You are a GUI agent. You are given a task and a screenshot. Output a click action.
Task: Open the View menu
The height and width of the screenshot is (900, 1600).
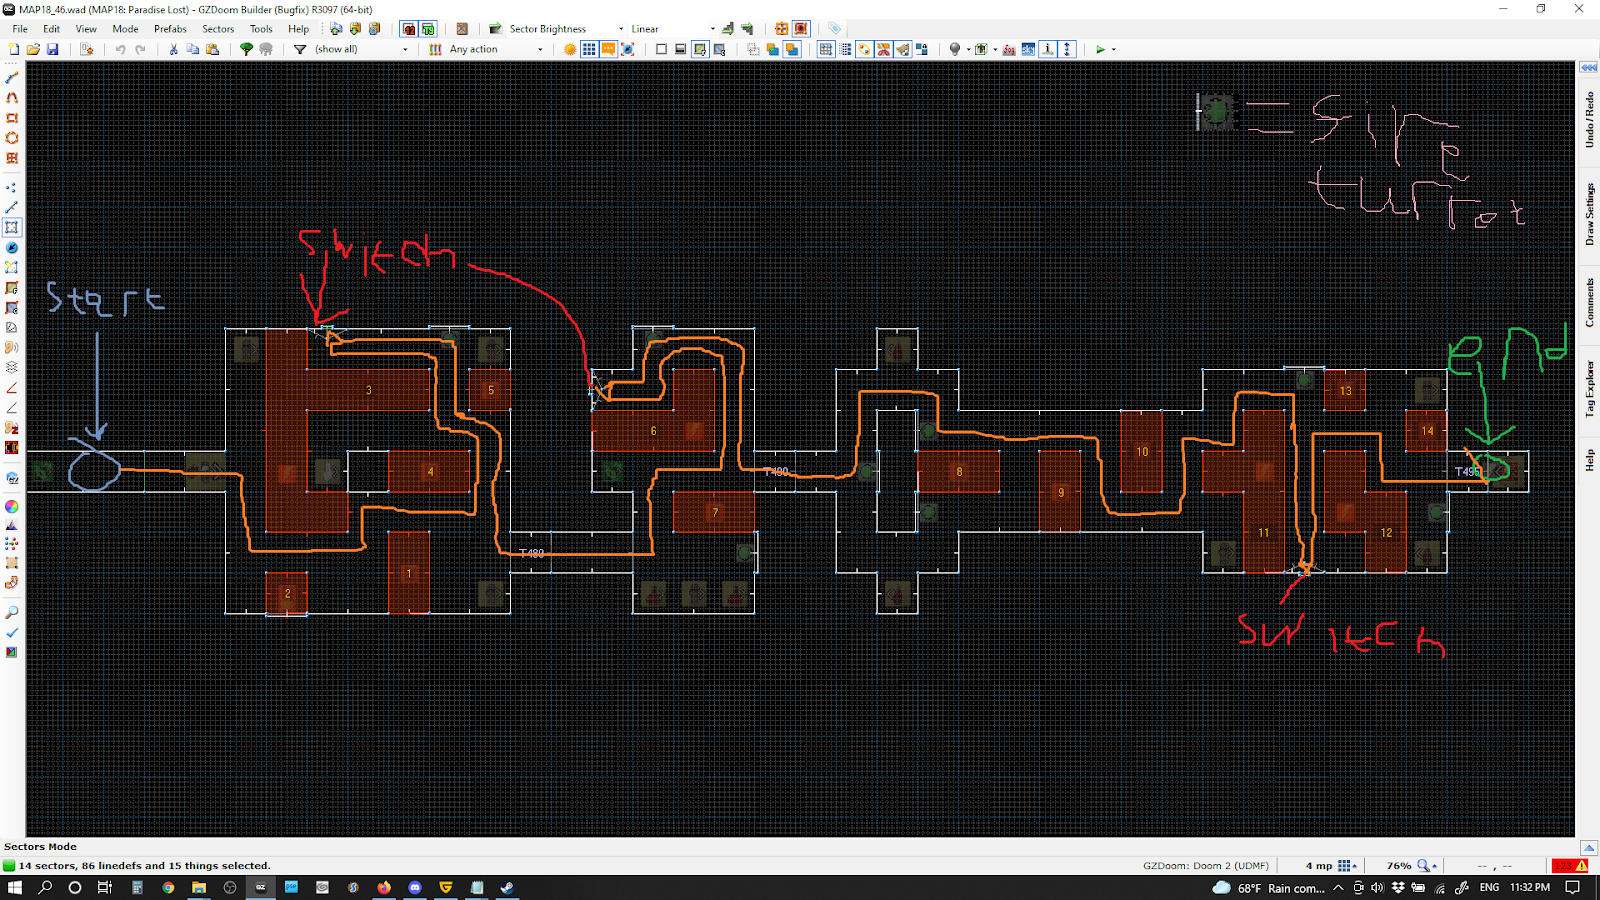[x=86, y=29]
